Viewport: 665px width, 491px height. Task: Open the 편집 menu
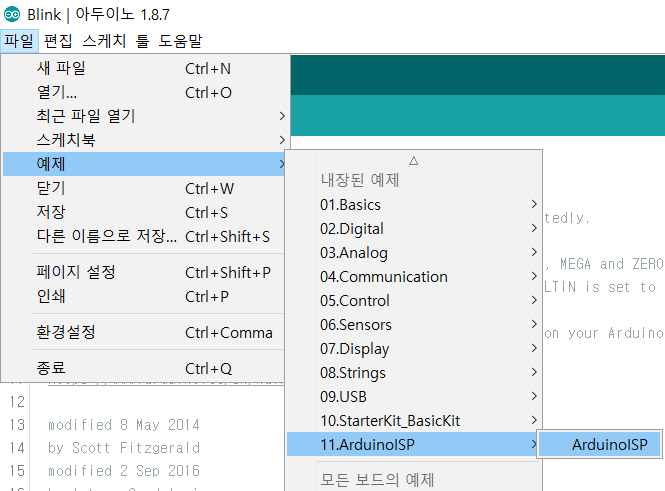[x=58, y=41]
